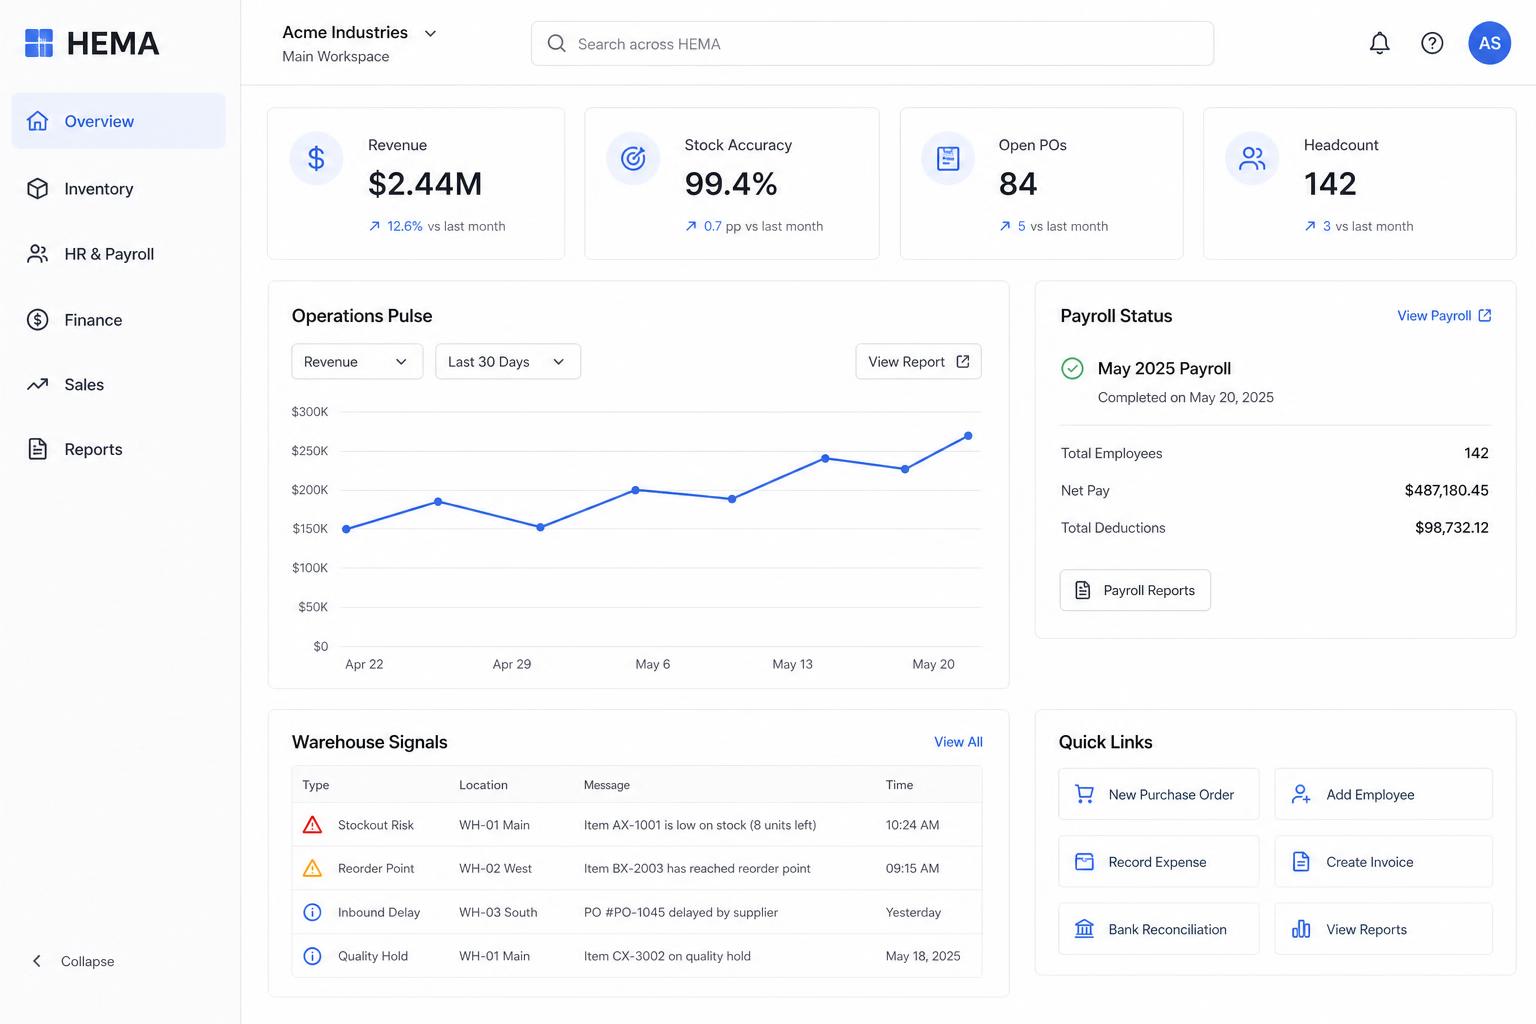Expand the Acme Industries workspace switcher
Viewport: 1536px width, 1024px height.
tap(360, 43)
